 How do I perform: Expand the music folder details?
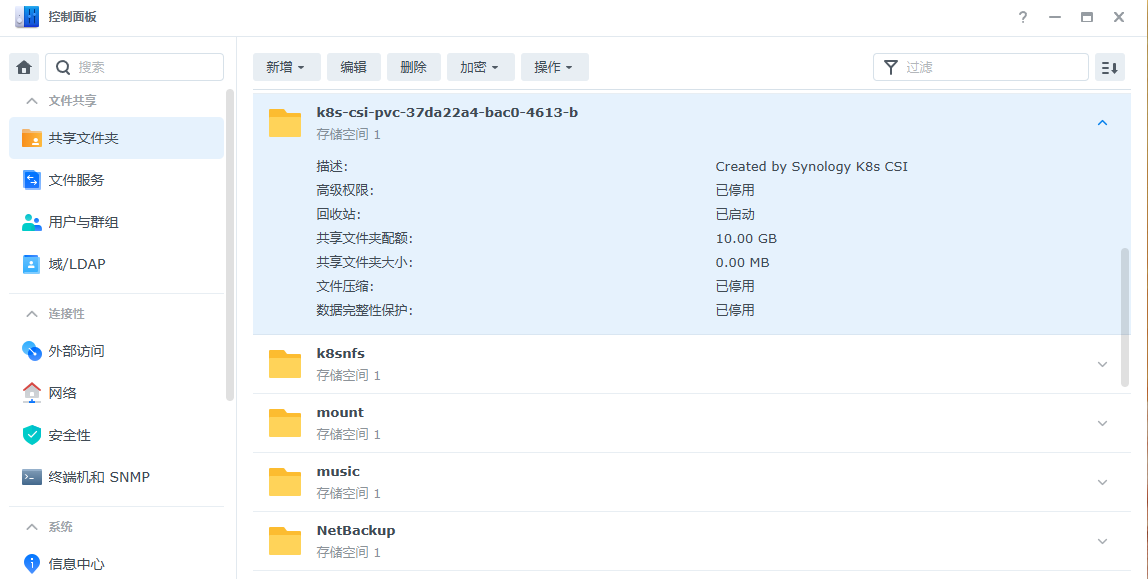(x=1103, y=482)
